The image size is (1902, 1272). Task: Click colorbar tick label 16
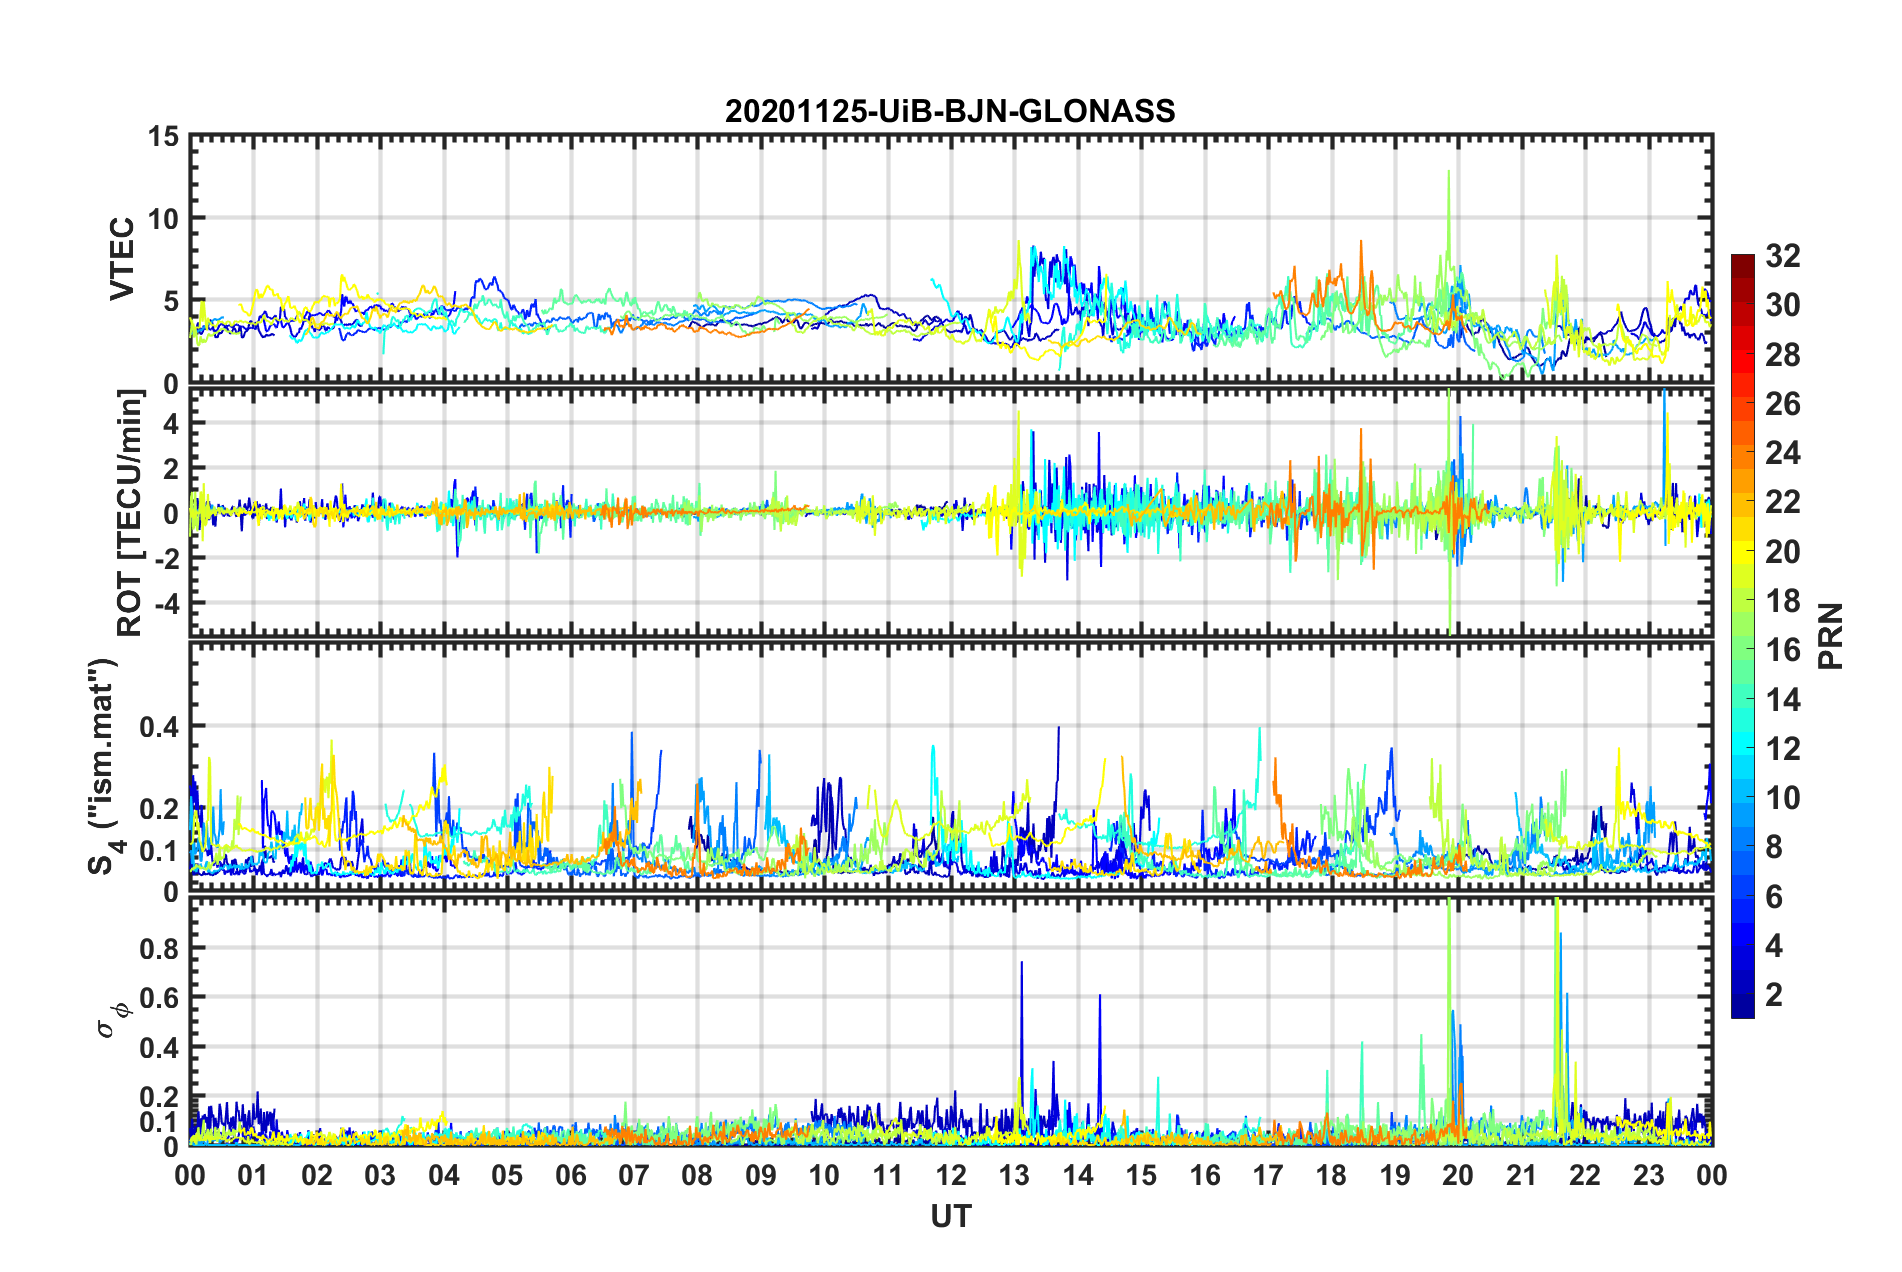tap(1783, 650)
